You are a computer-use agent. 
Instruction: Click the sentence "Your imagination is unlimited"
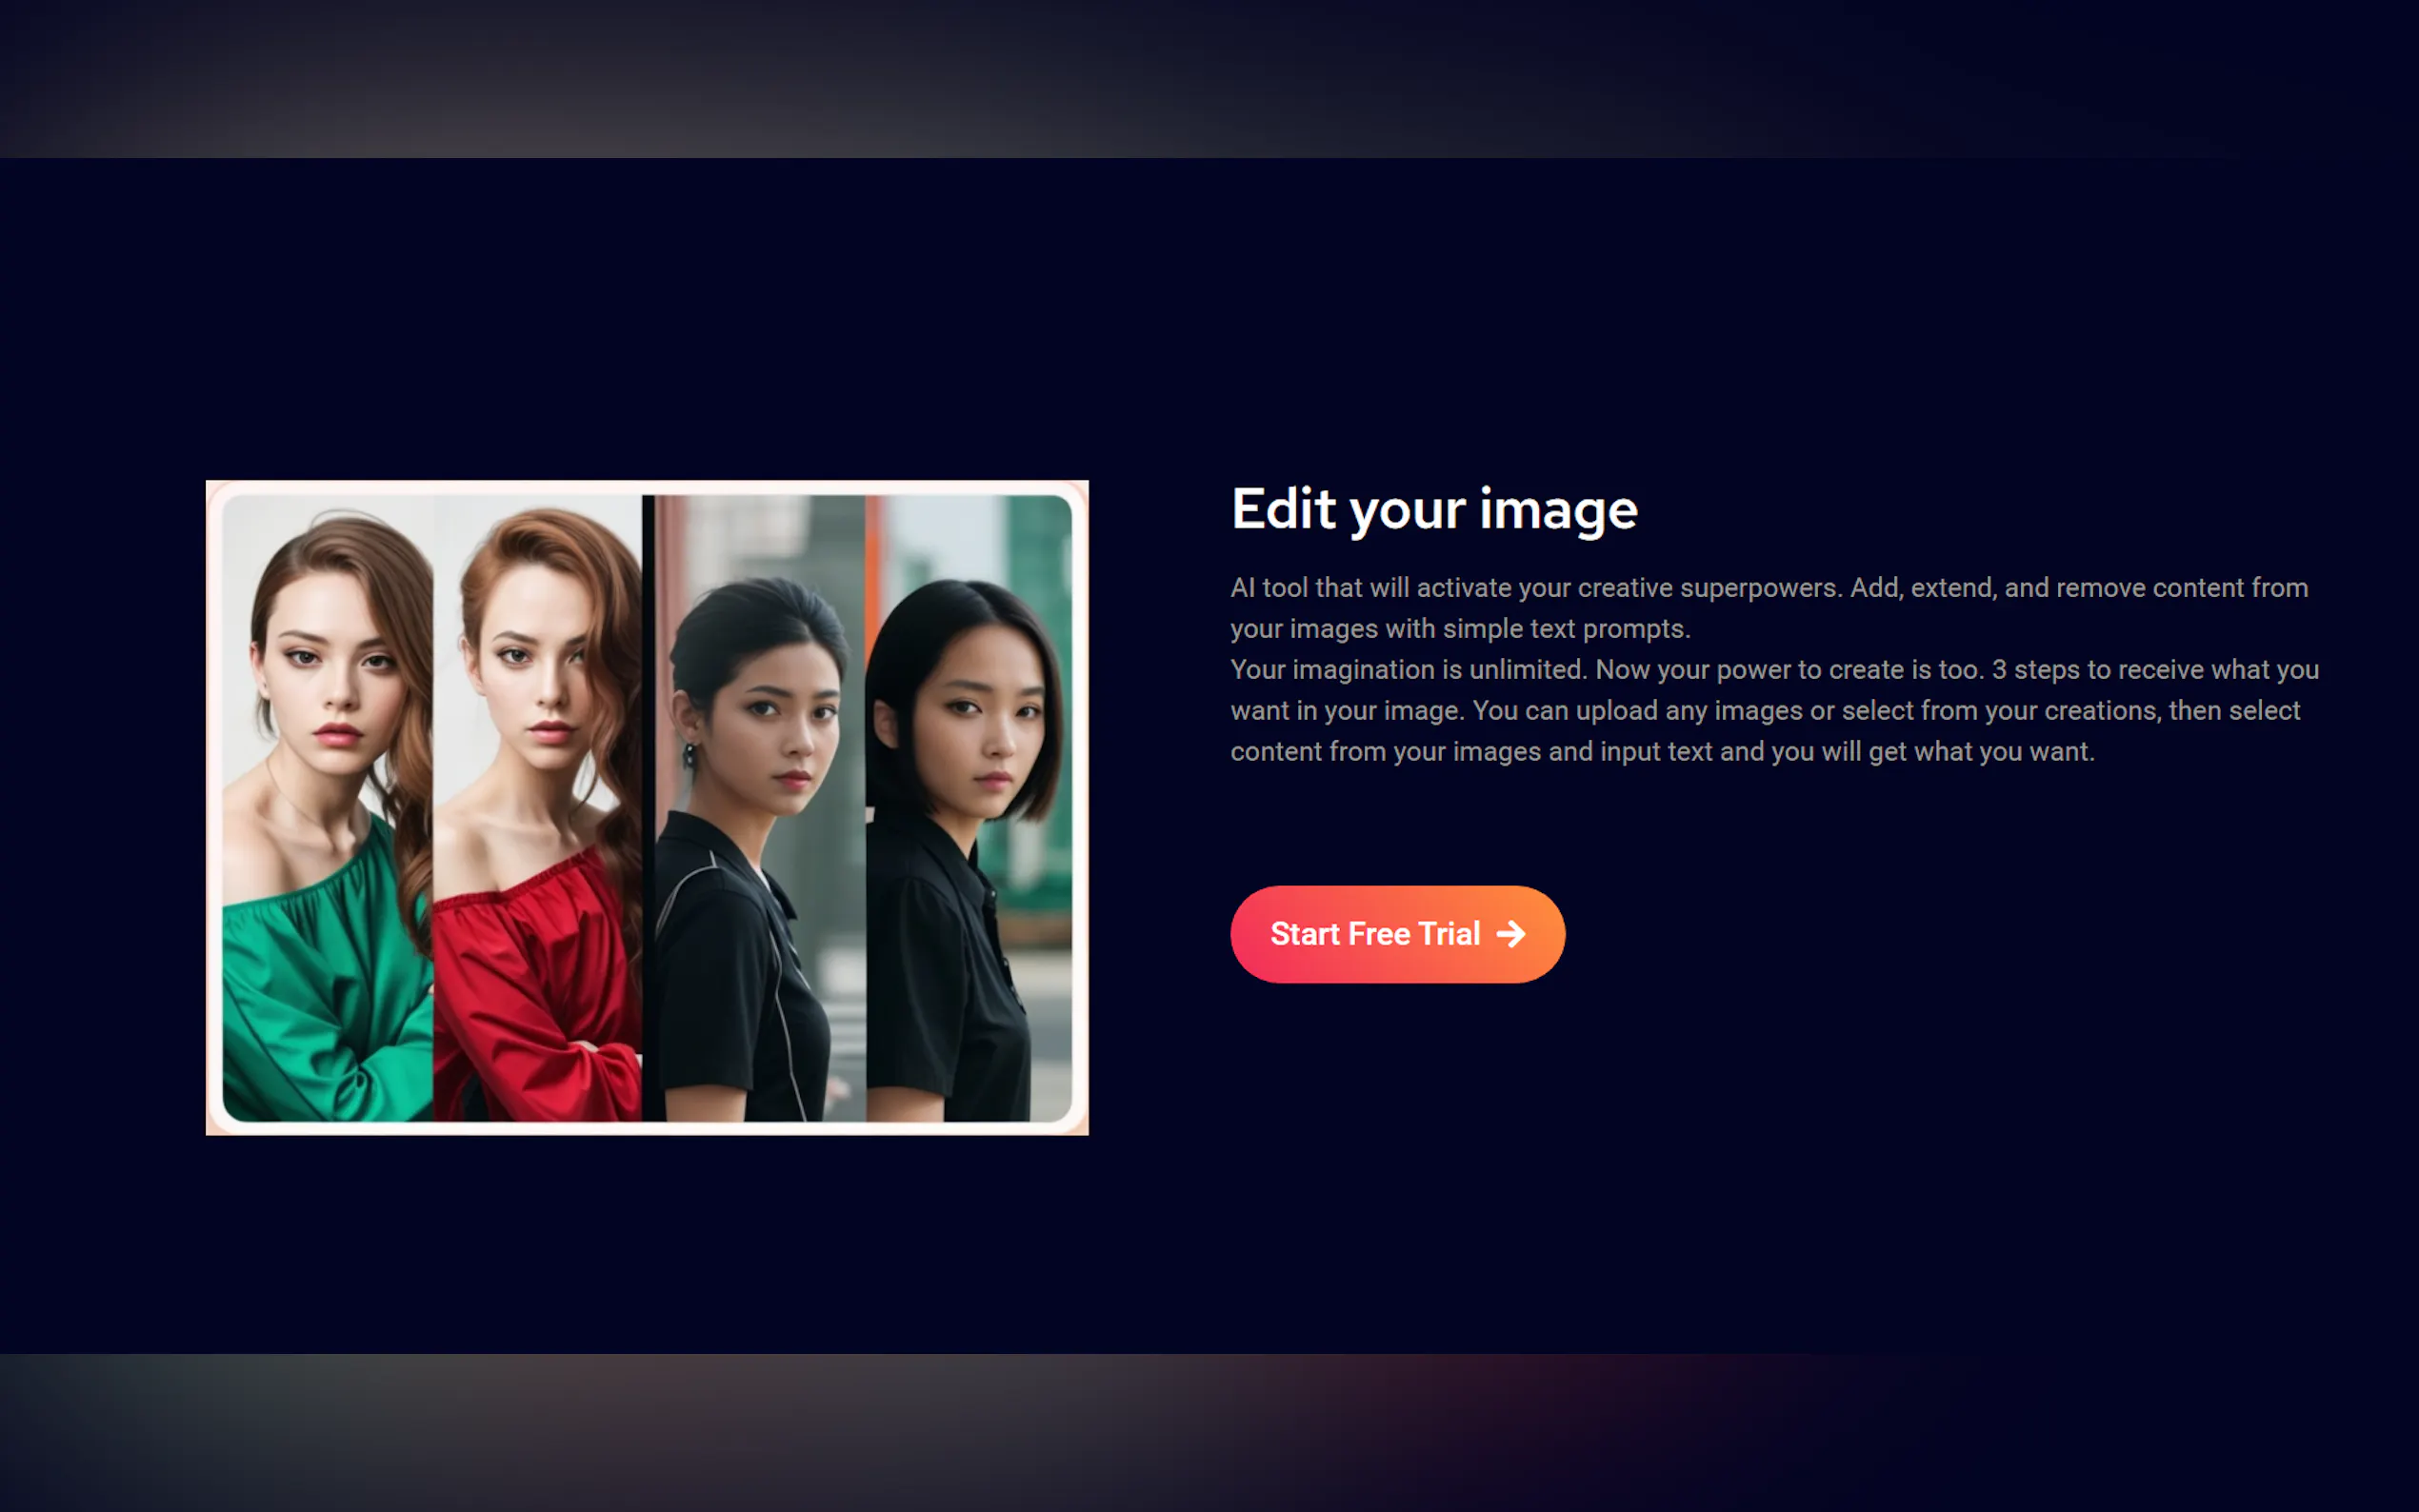point(1409,669)
